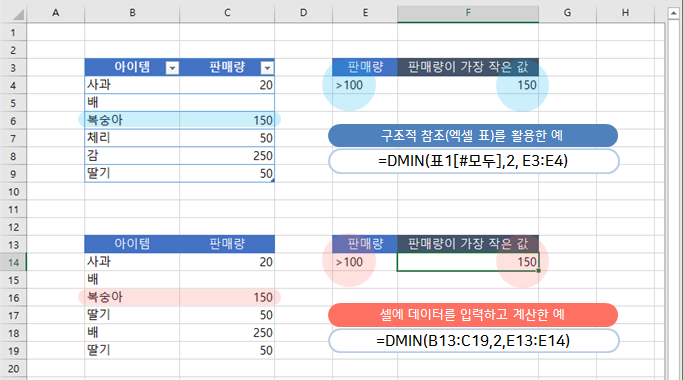
Task: Click the 판매량 header in cell C13
Action: (x=227, y=244)
